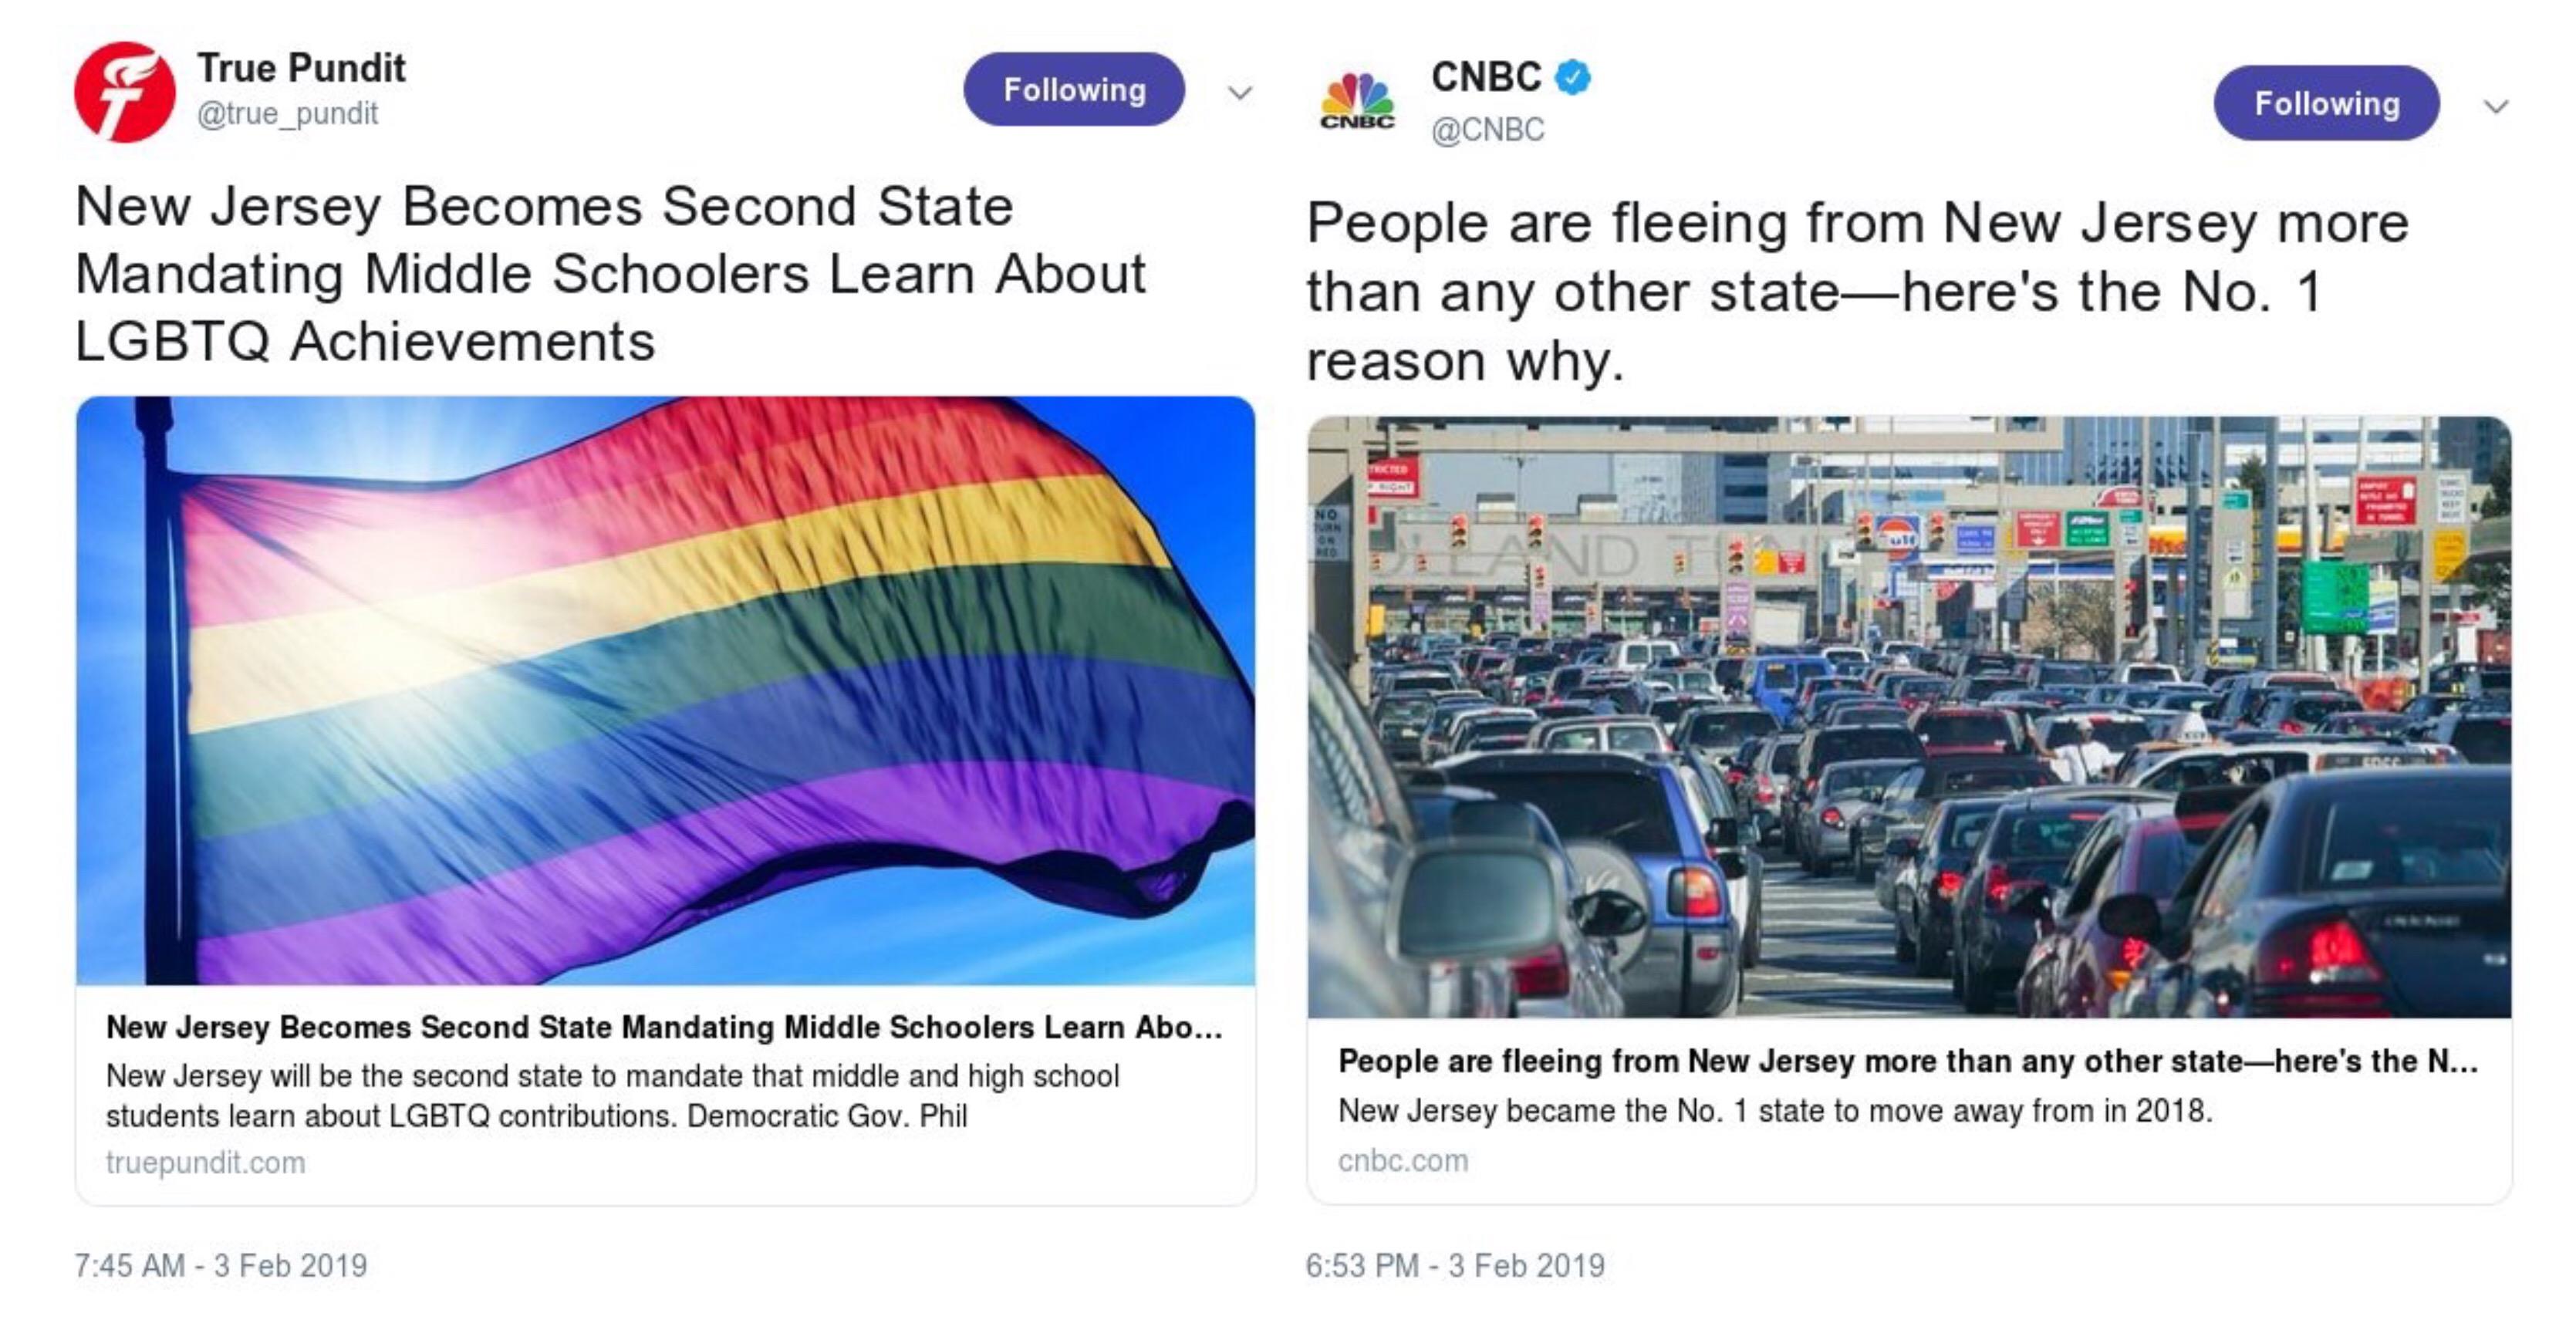The image size is (2576, 1340).
Task: Open the CNBC display name
Action: click(x=1486, y=77)
